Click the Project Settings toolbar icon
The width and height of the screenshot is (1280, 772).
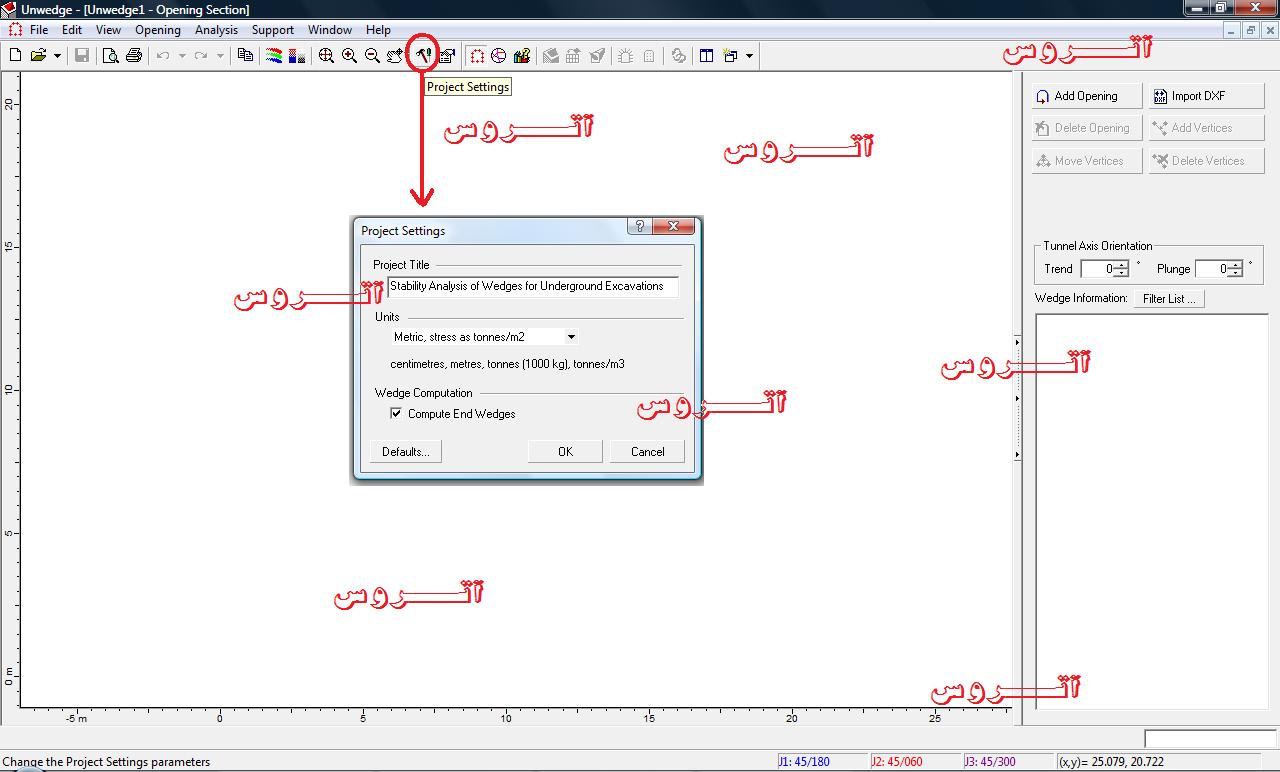click(423, 56)
